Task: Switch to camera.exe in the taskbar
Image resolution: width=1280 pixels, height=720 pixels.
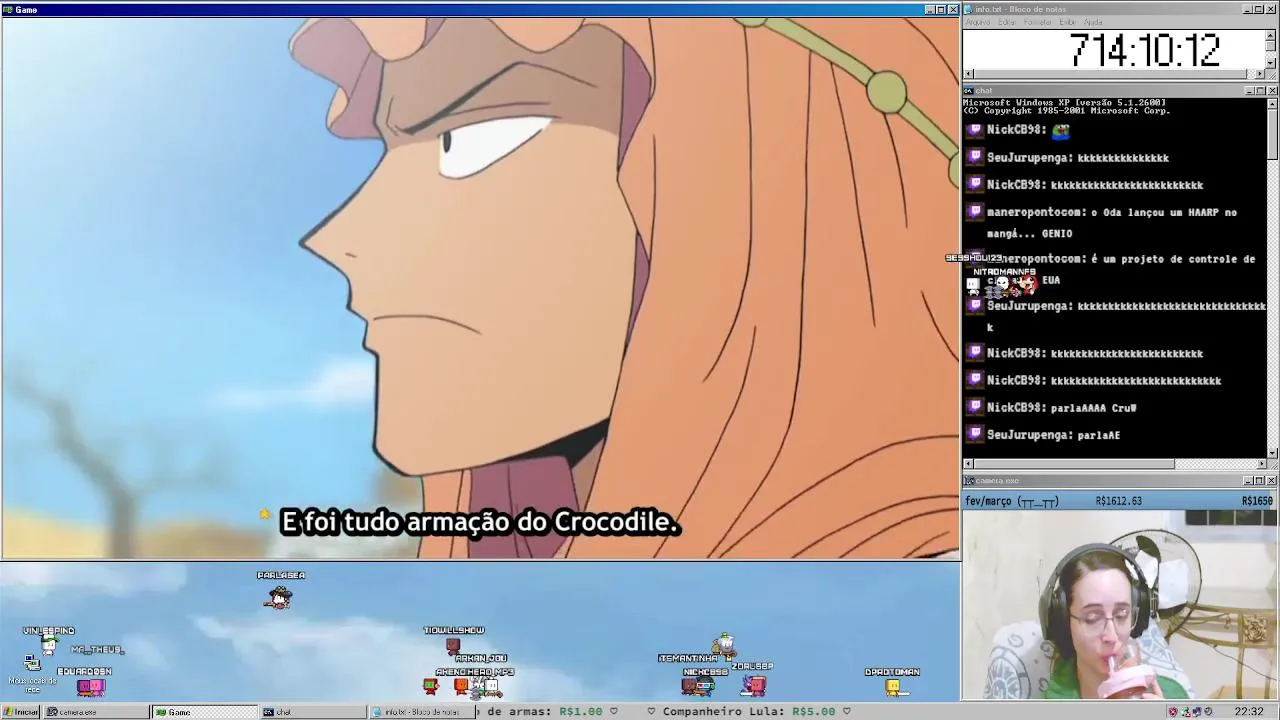Action: pyautogui.click(x=95, y=712)
